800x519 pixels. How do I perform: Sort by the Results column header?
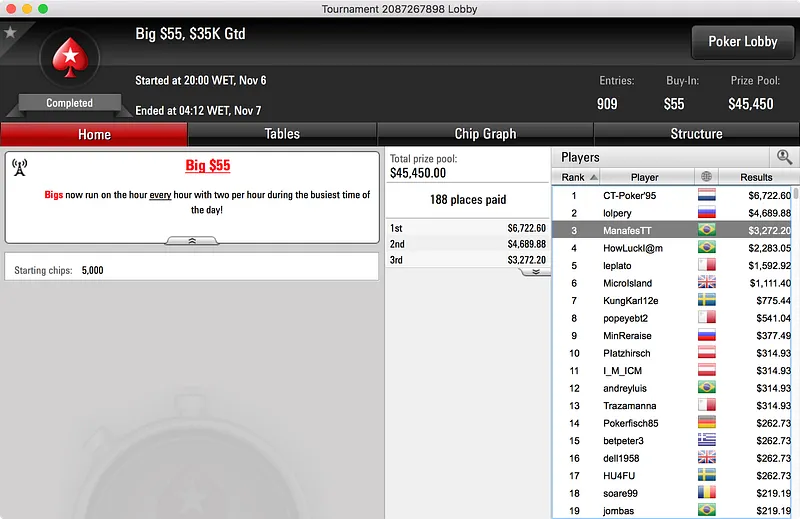756,177
